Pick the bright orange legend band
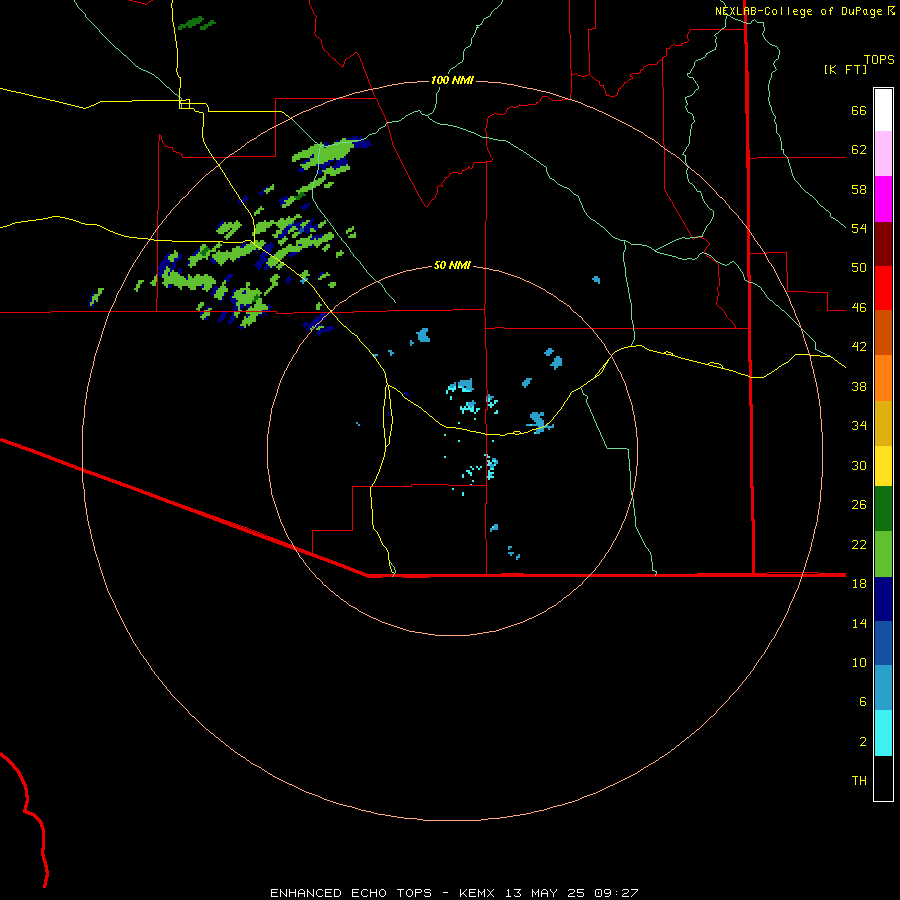Viewport: 900px width, 900px height. pos(883,378)
